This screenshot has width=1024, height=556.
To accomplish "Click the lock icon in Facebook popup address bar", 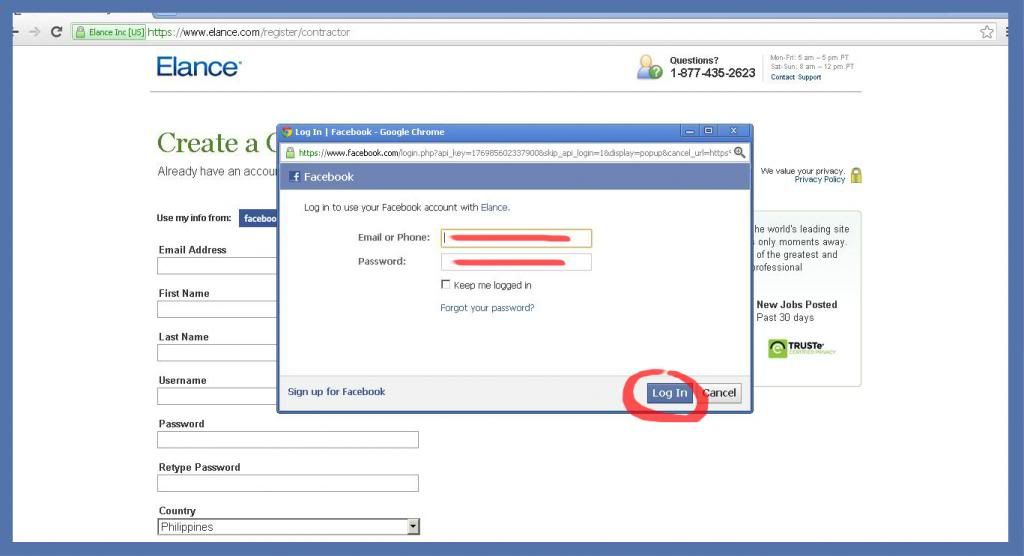I will pyautogui.click(x=290, y=152).
